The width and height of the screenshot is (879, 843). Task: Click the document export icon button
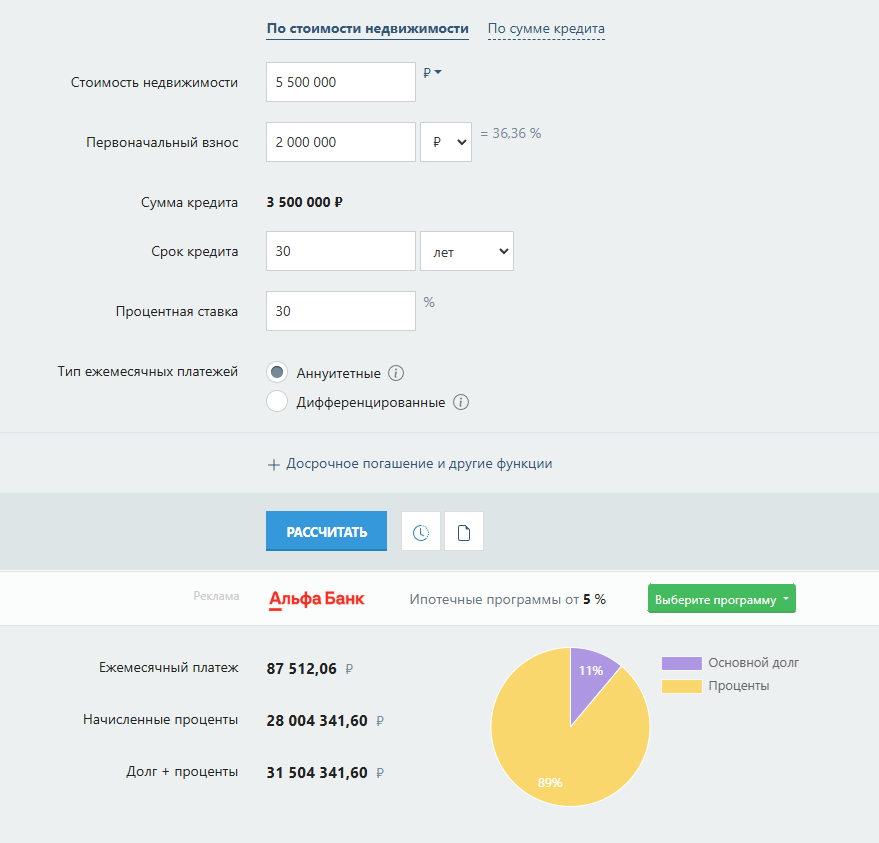tap(464, 532)
